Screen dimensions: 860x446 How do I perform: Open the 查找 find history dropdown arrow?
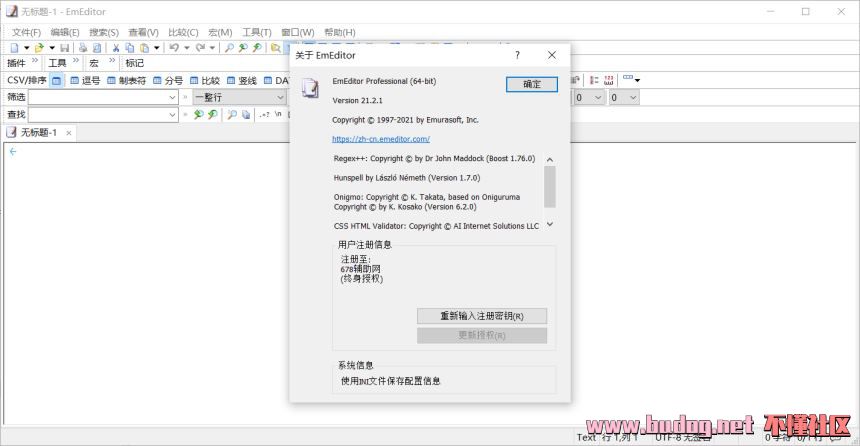(172, 115)
